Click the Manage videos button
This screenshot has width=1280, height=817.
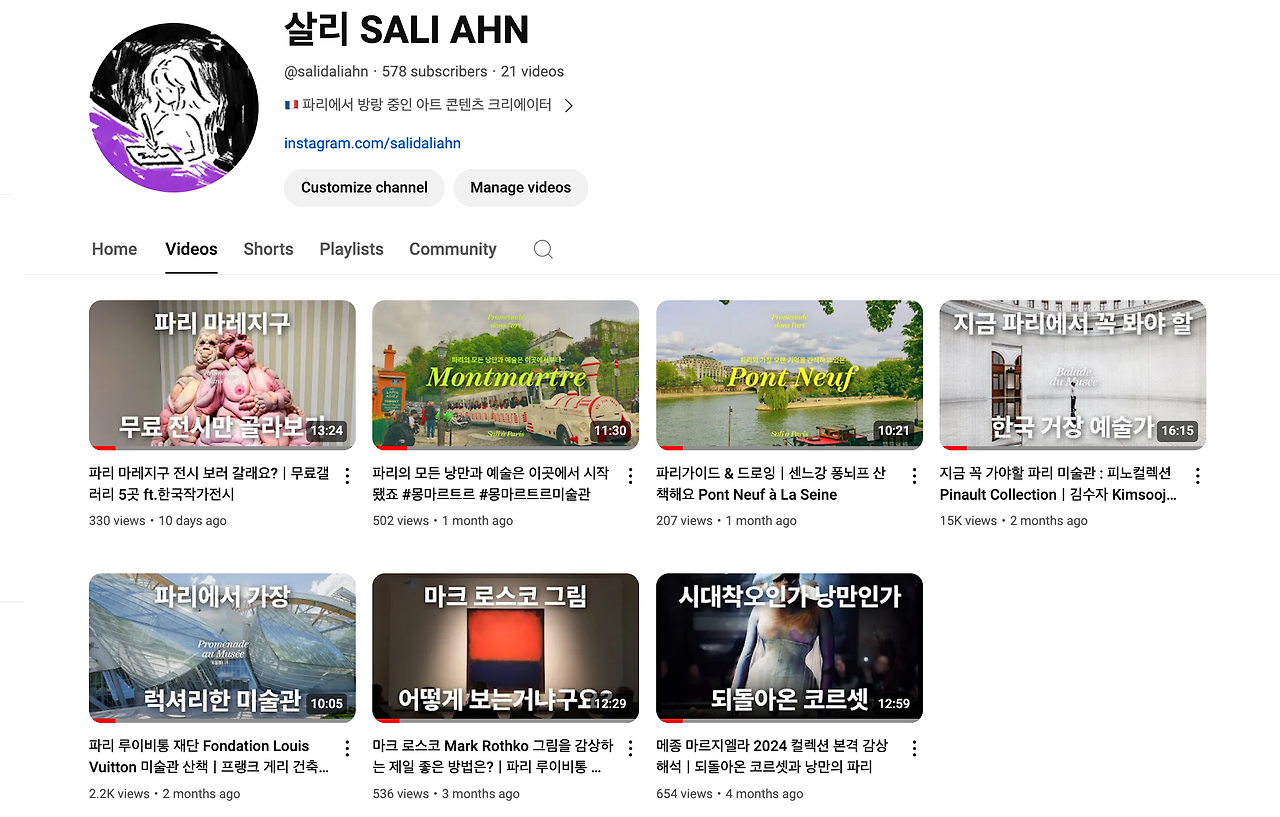click(x=520, y=188)
